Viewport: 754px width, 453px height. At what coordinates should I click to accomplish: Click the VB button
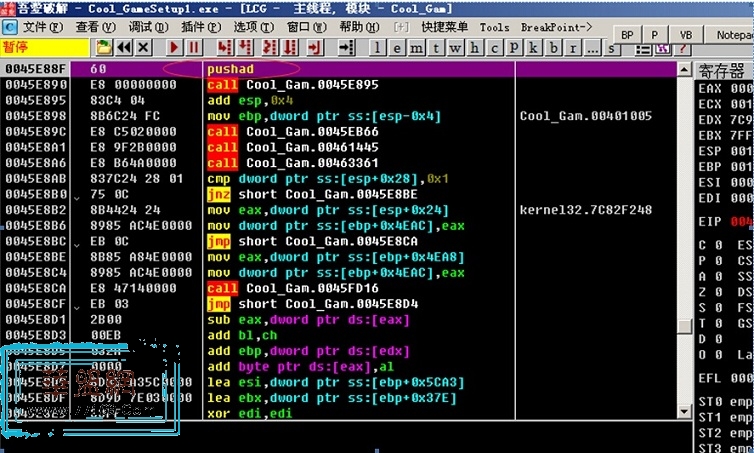[x=686, y=34]
